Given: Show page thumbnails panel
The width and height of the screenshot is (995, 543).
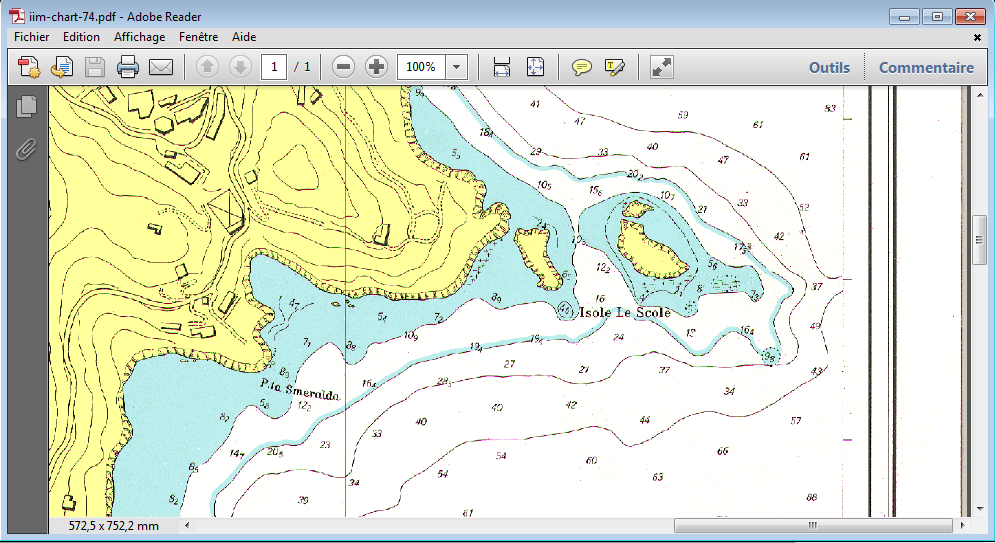Looking at the screenshot, I should pos(26,105).
